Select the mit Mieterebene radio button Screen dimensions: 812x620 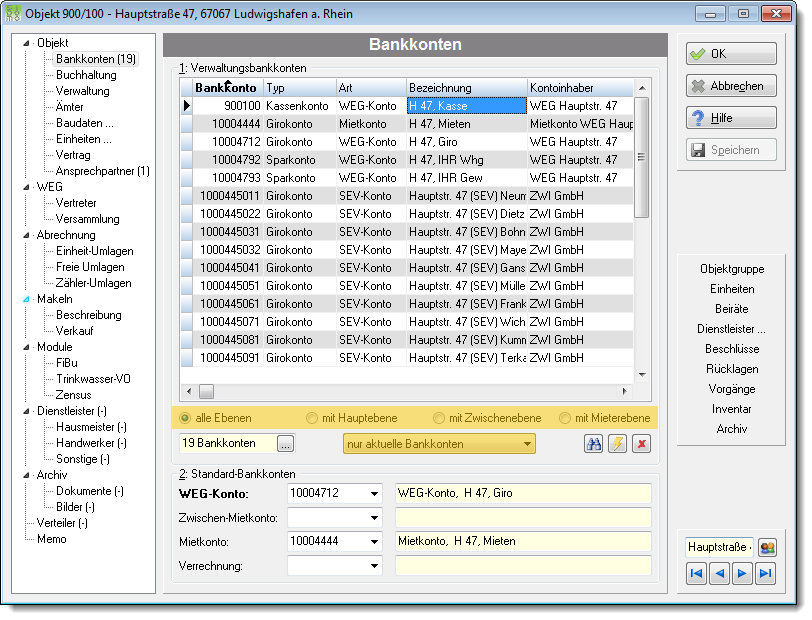pyautogui.click(x=565, y=418)
